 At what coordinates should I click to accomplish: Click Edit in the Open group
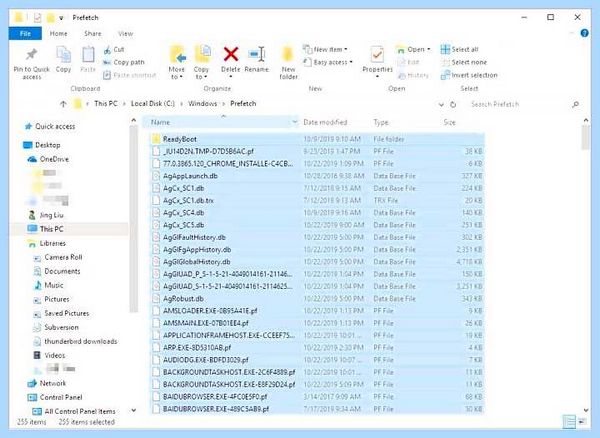(x=408, y=62)
